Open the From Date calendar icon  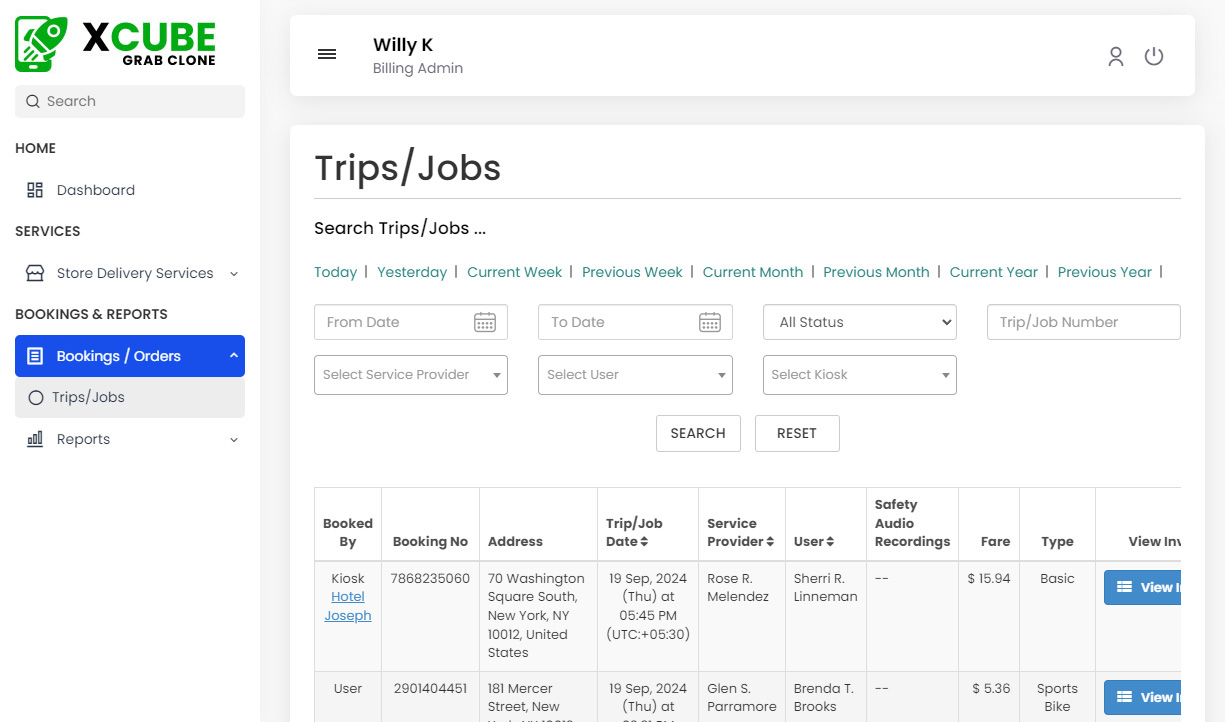[x=485, y=322]
